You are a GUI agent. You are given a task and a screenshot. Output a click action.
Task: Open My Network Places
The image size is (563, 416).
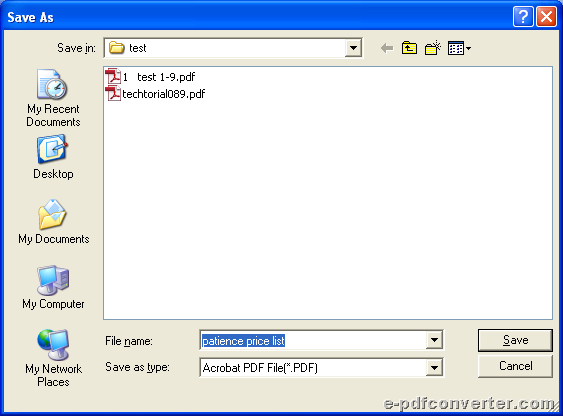pos(53,358)
